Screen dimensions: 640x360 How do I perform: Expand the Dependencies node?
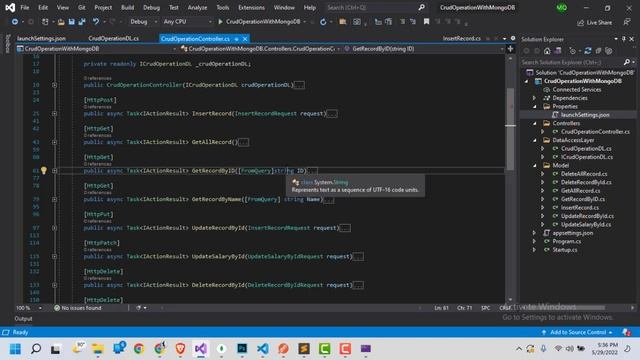pyautogui.click(x=534, y=98)
